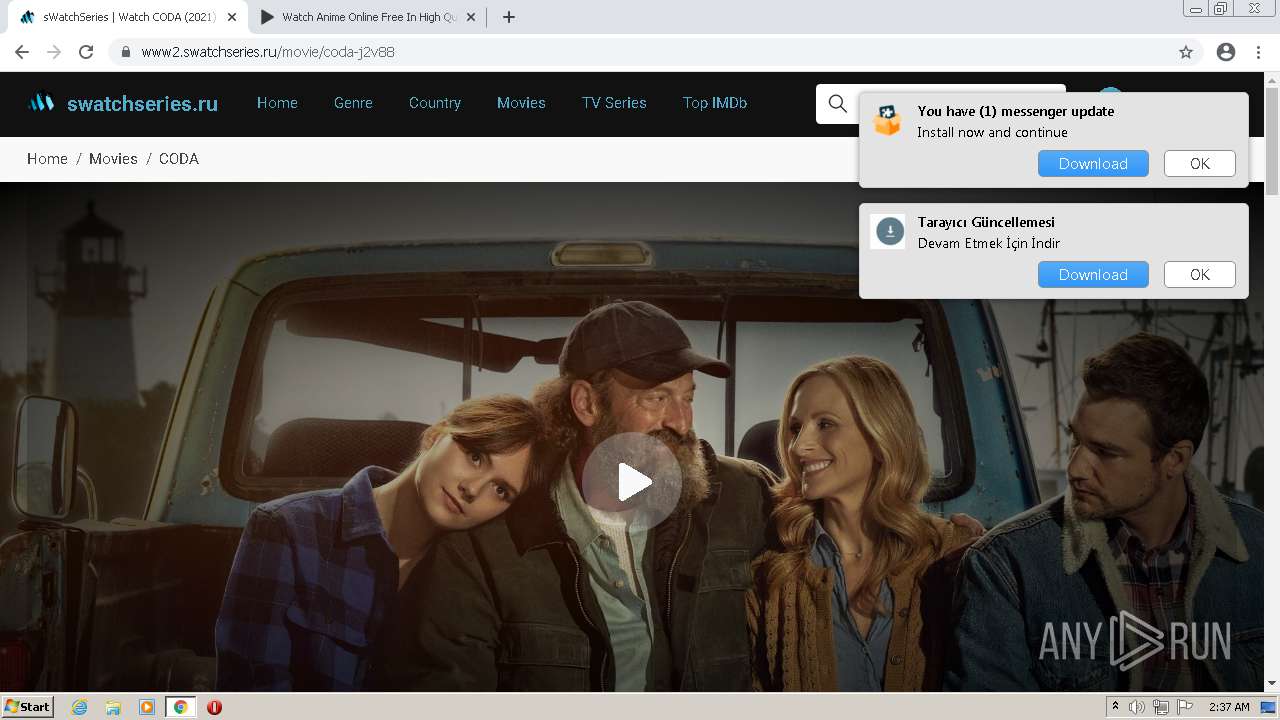1280x720 pixels.
Task: Open the Home nav menu item
Action: click(277, 103)
